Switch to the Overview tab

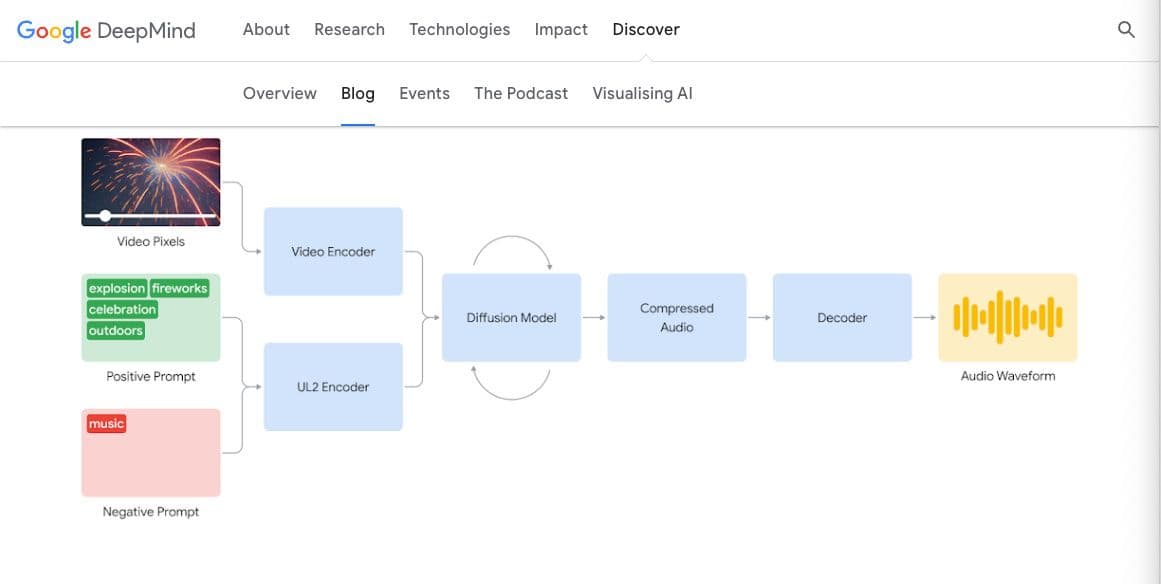point(280,94)
